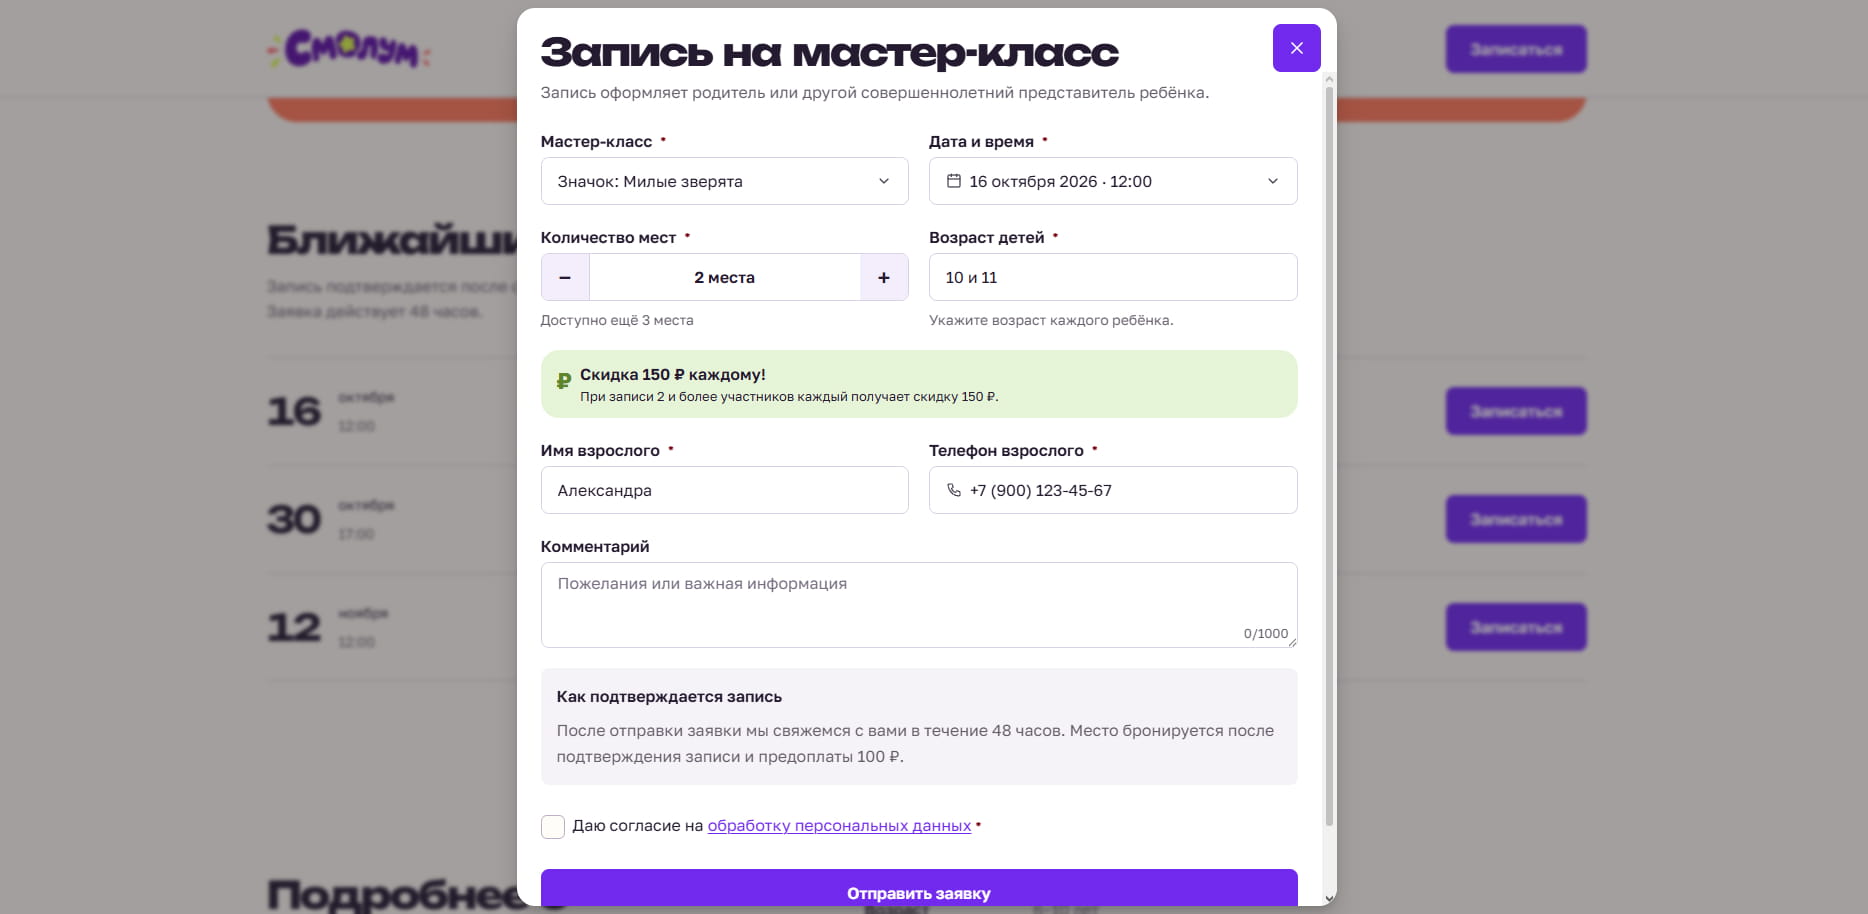Open the Дата и время dropdown
1868x914 pixels.
(1113, 181)
